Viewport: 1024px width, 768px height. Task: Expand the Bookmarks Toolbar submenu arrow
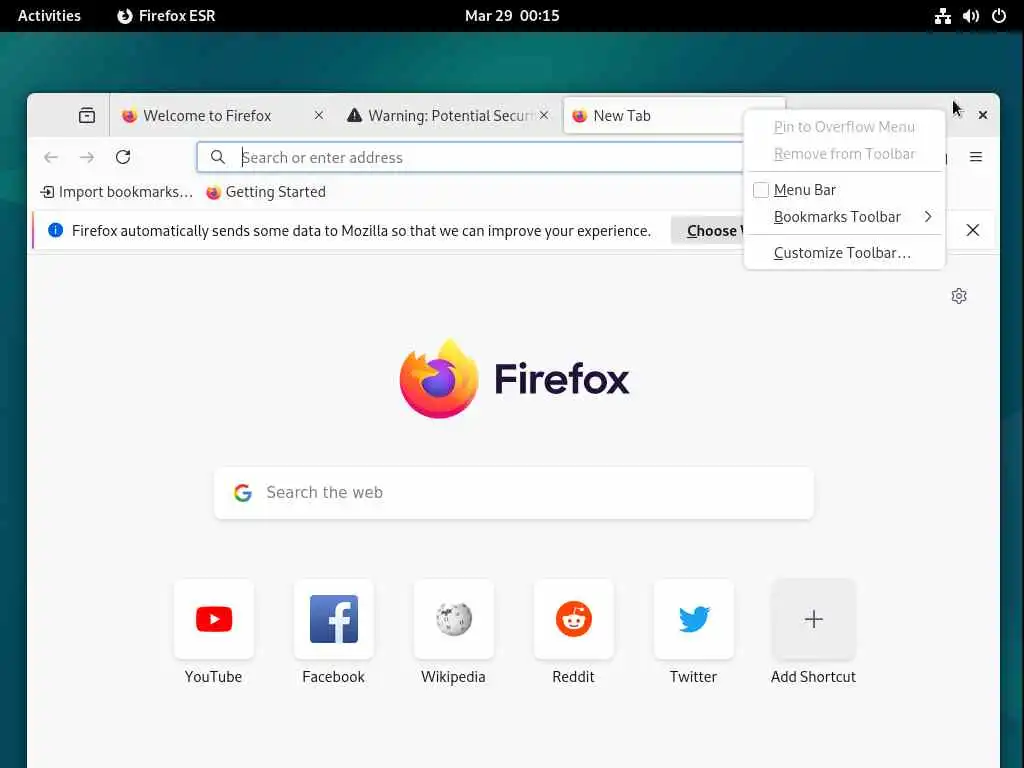pos(928,216)
